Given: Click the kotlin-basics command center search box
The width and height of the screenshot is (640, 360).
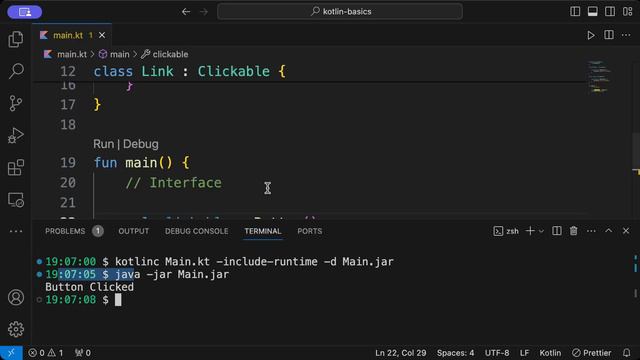Looking at the screenshot, I should click(x=340, y=11).
